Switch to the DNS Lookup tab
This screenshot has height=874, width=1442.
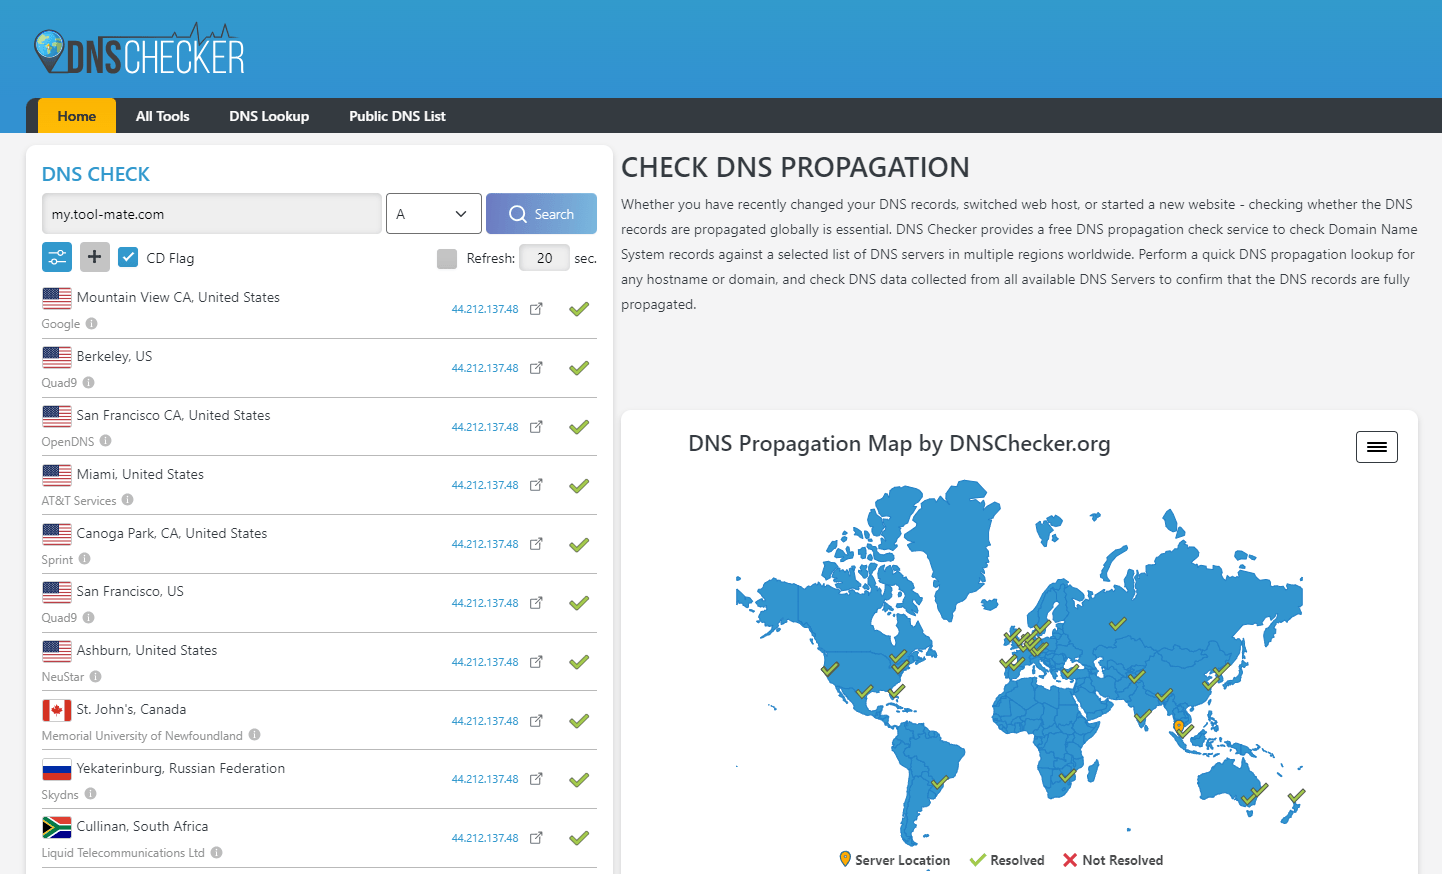[269, 116]
